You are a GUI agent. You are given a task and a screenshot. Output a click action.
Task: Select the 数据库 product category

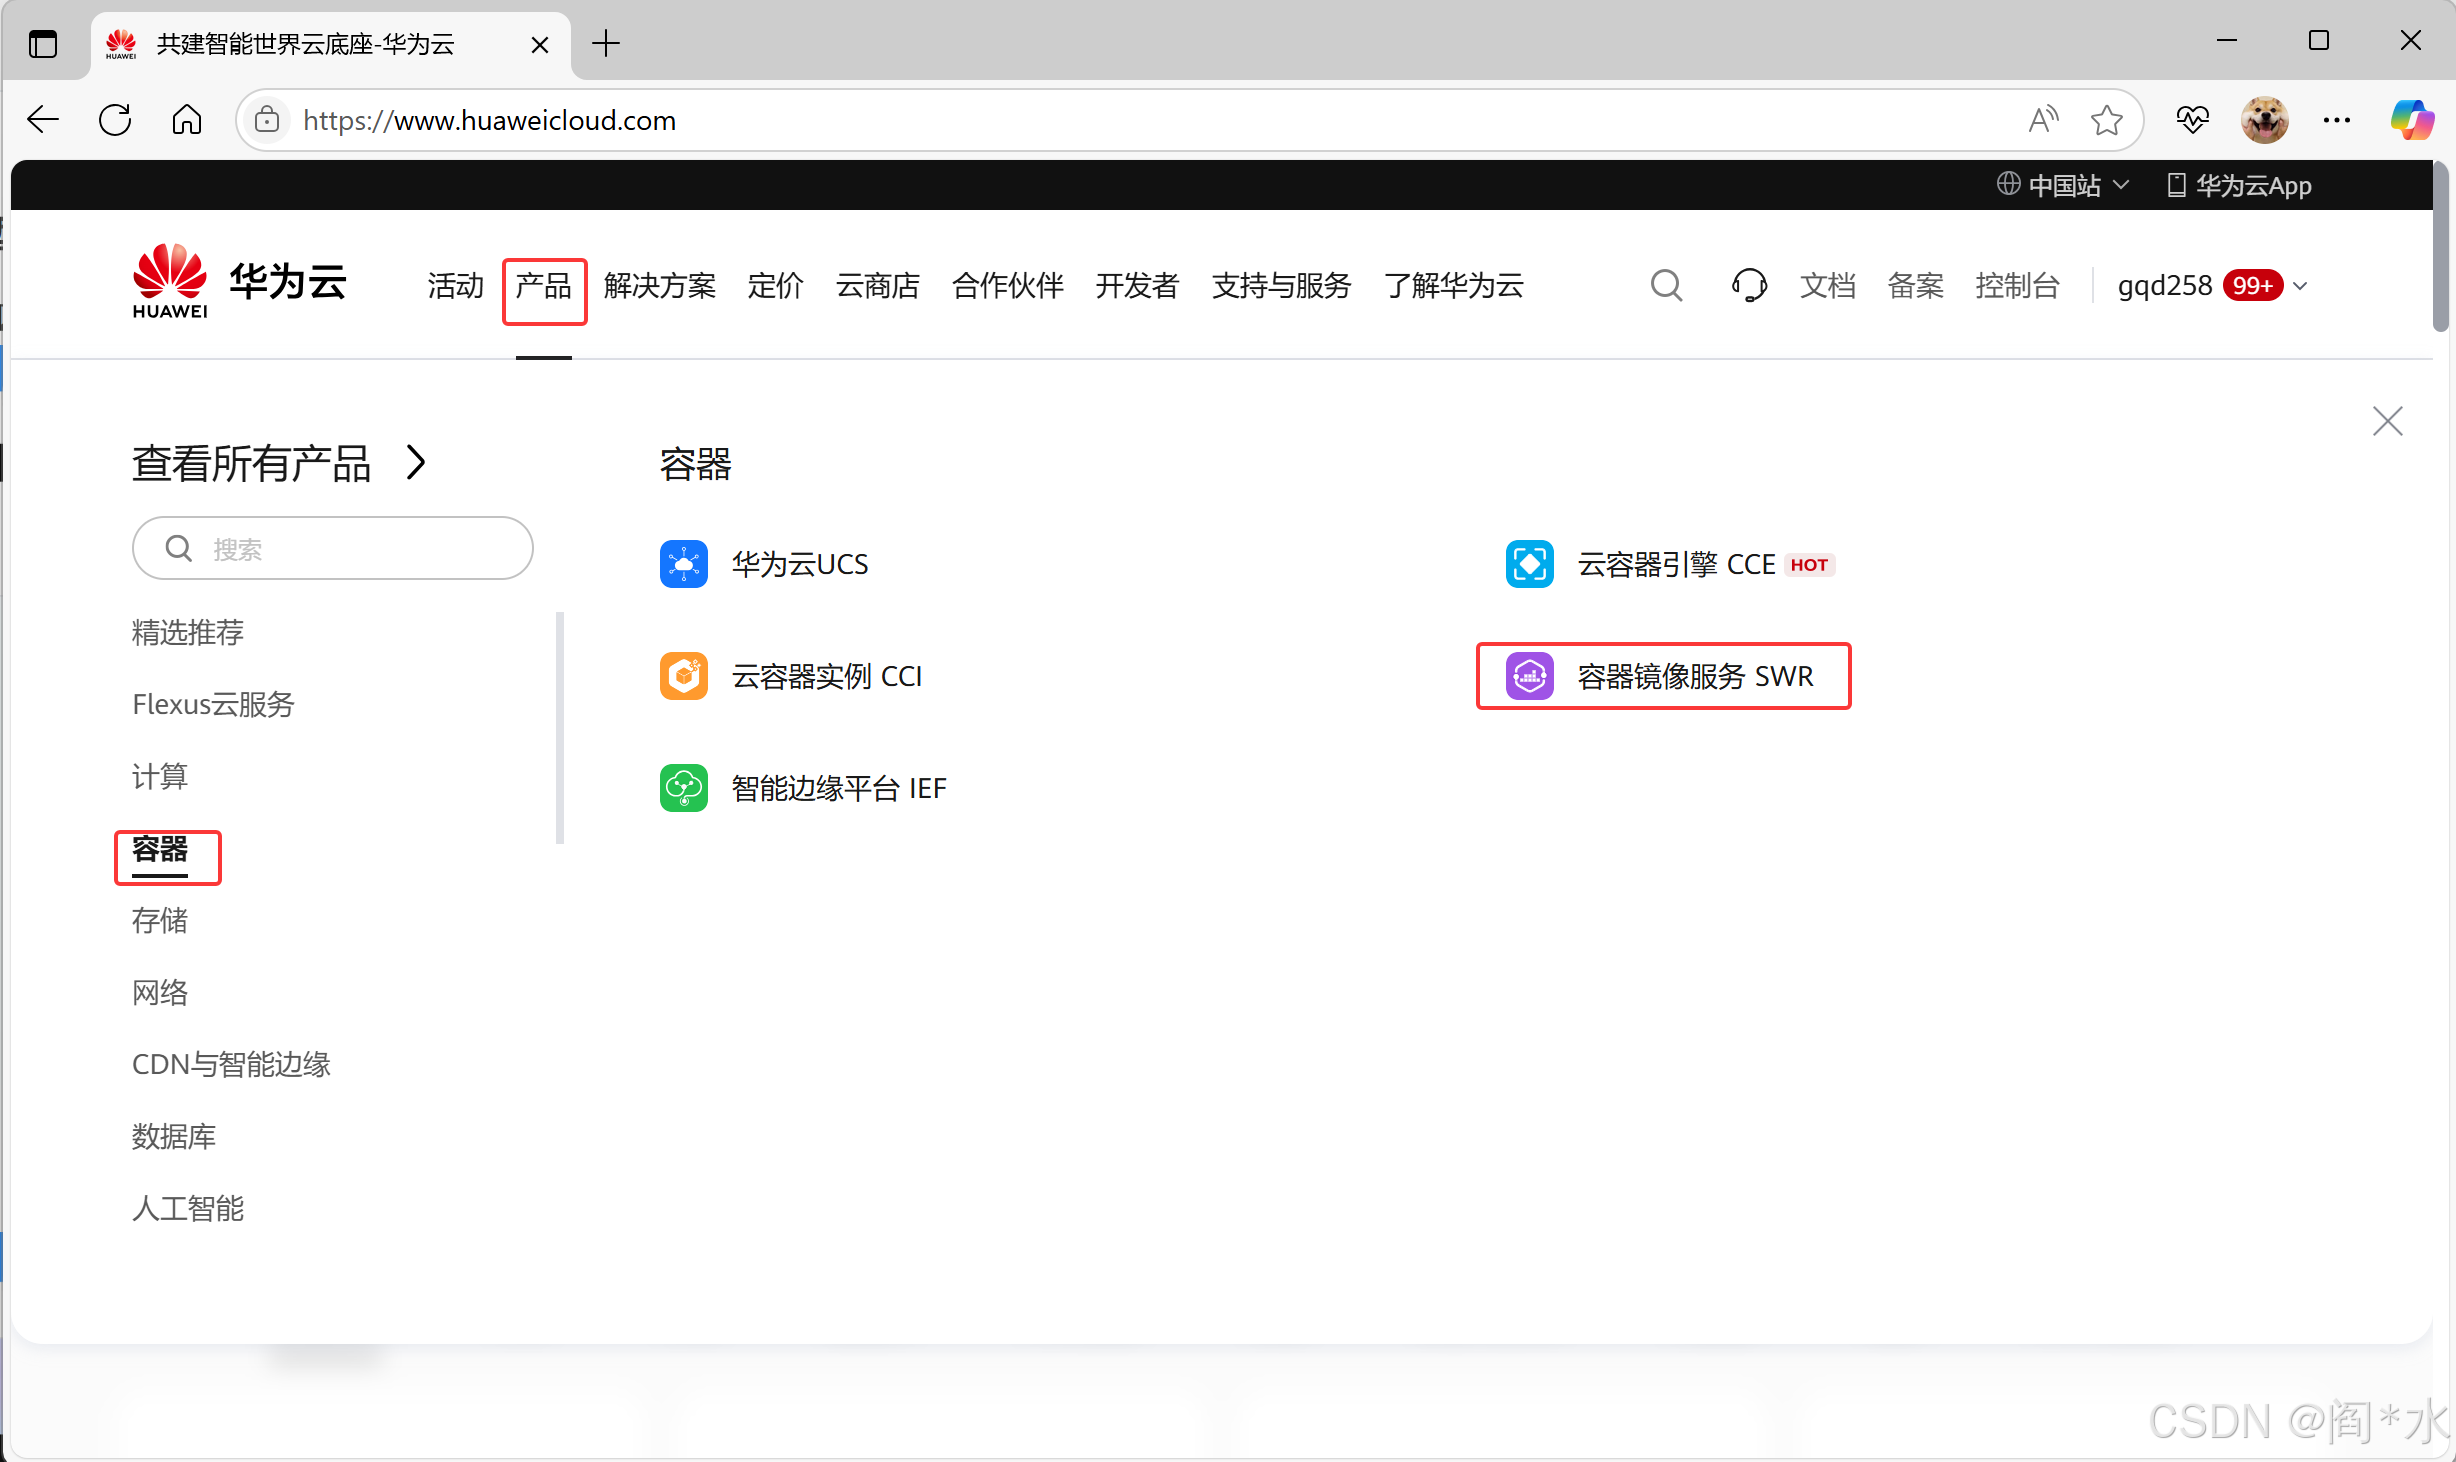174,1136
